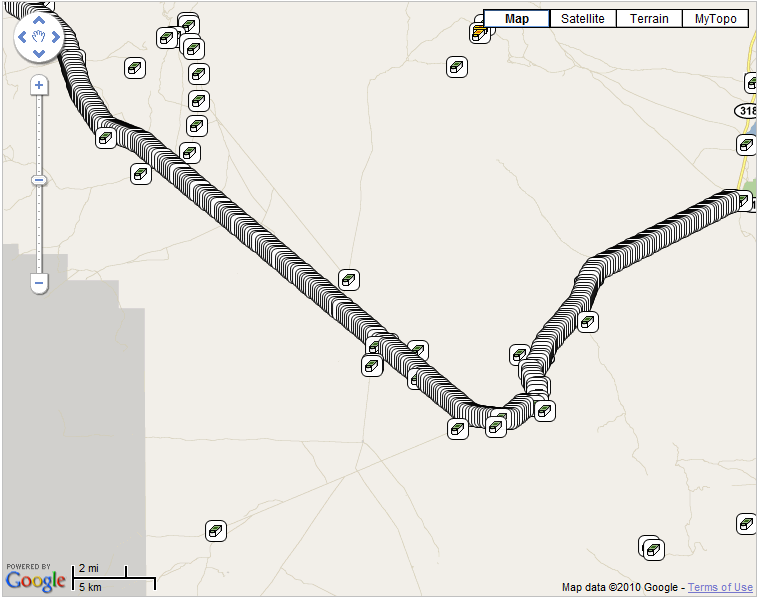Select the isolated cache marker above the scale bar

tap(215, 531)
